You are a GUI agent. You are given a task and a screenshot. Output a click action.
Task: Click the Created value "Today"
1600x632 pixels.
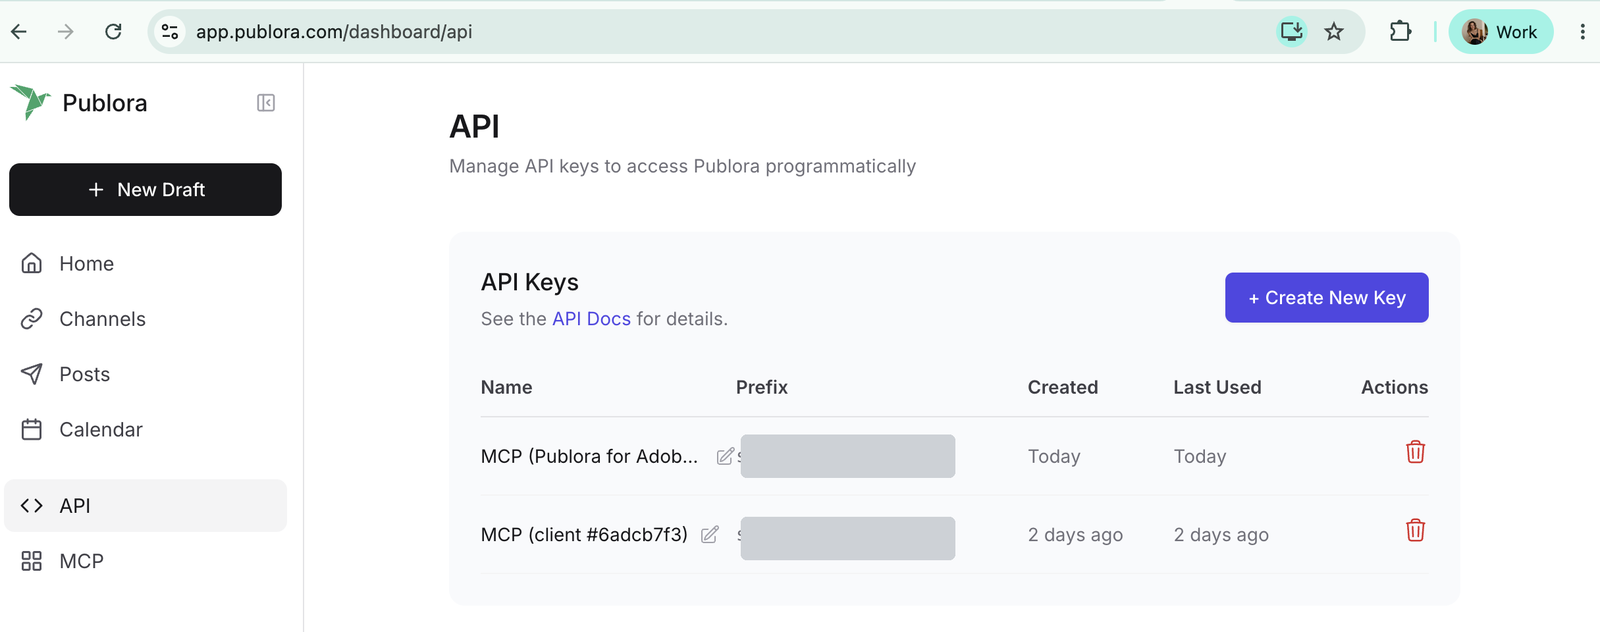coord(1054,456)
